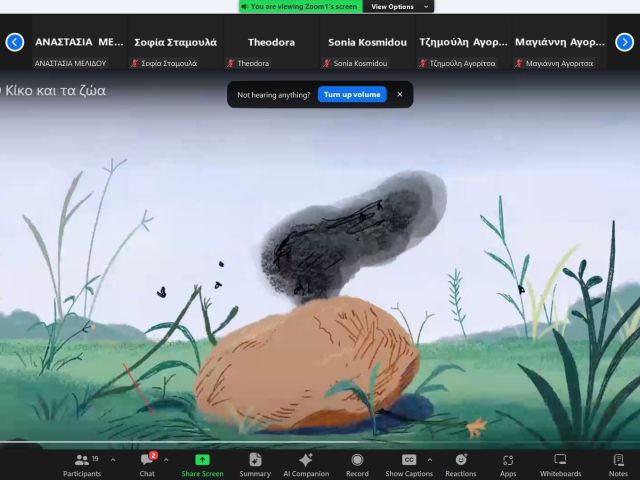This screenshot has height=480, width=640.
Task: Click the ΑΝΑΣΤΑΣΙΑ ΜΕΛΙΔΟΥ name label
Action: [x=70, y=63]
